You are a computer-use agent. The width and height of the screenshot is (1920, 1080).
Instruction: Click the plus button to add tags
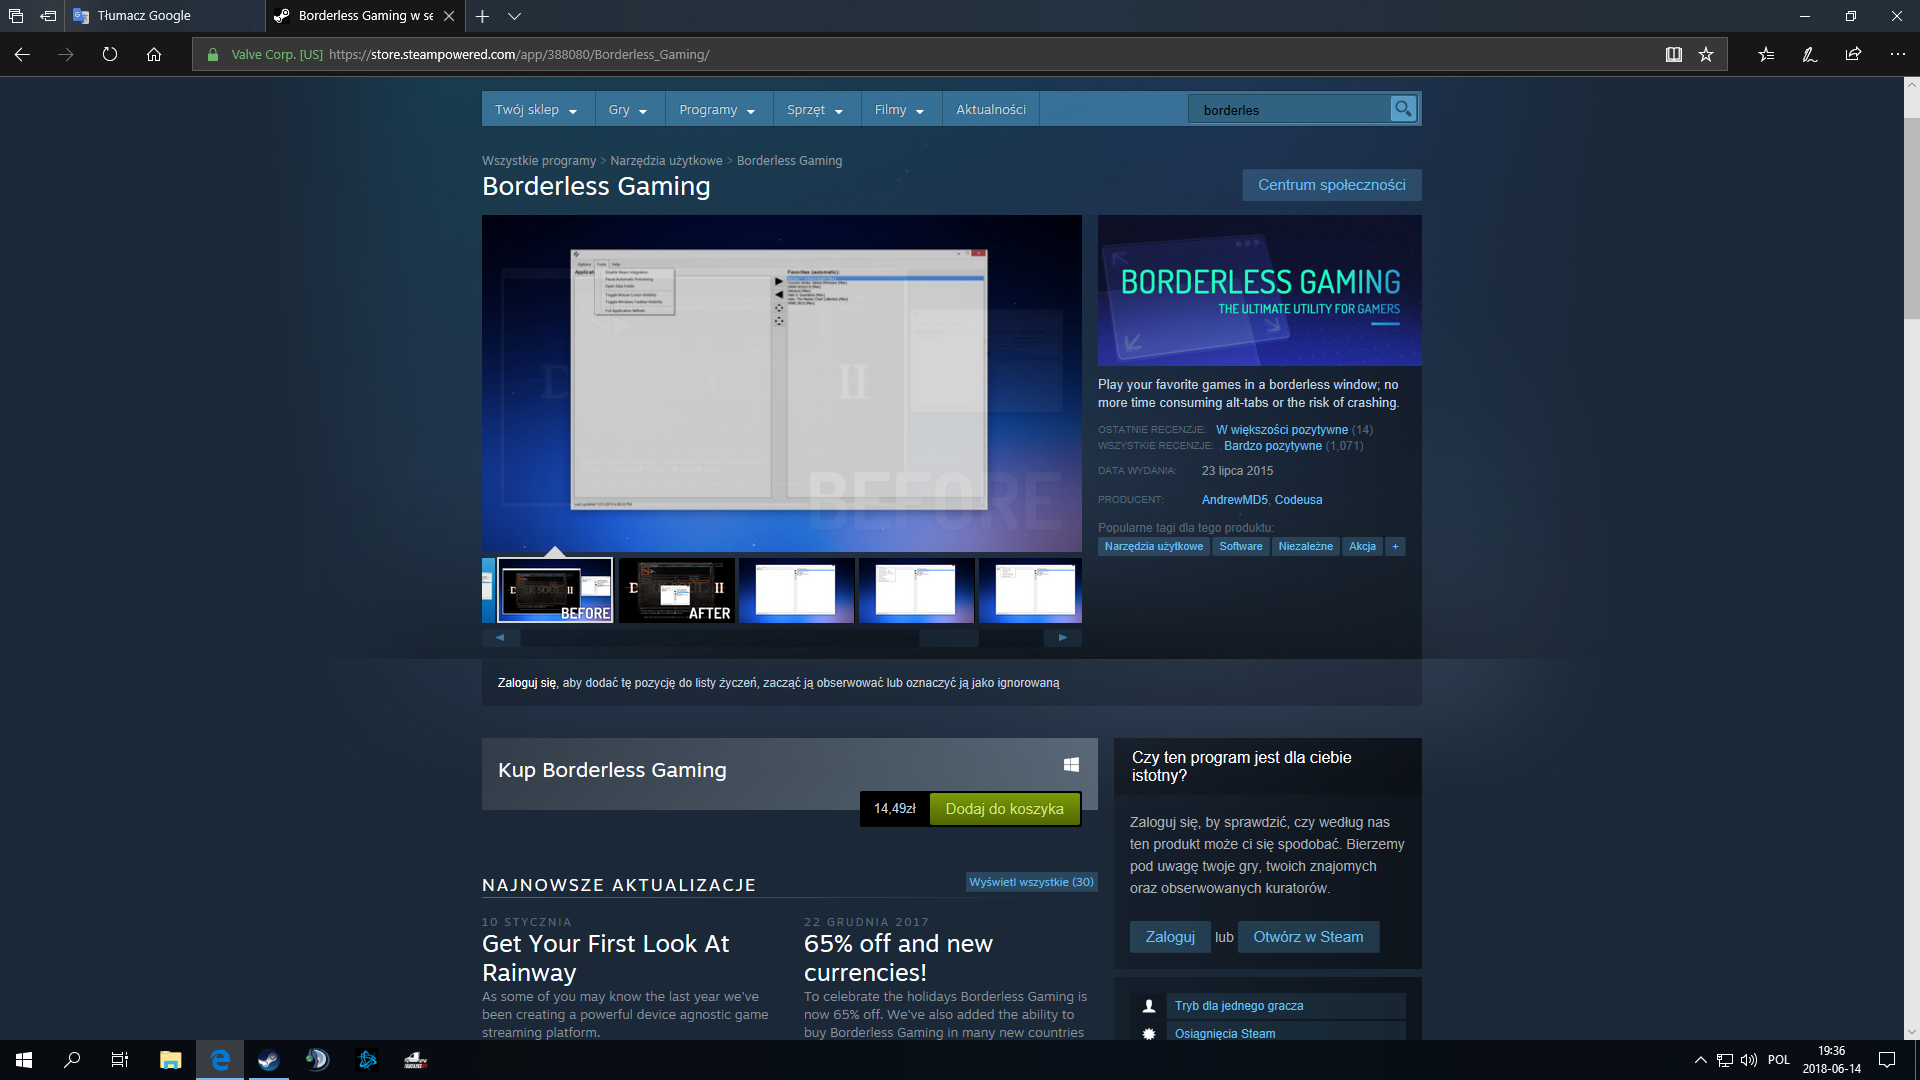coord(1395,546)
